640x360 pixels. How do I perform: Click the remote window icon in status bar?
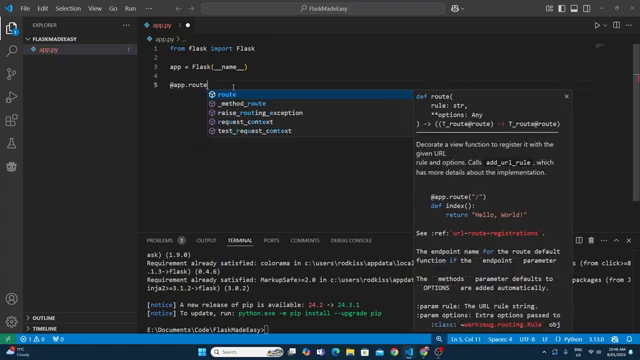[8, 339]
